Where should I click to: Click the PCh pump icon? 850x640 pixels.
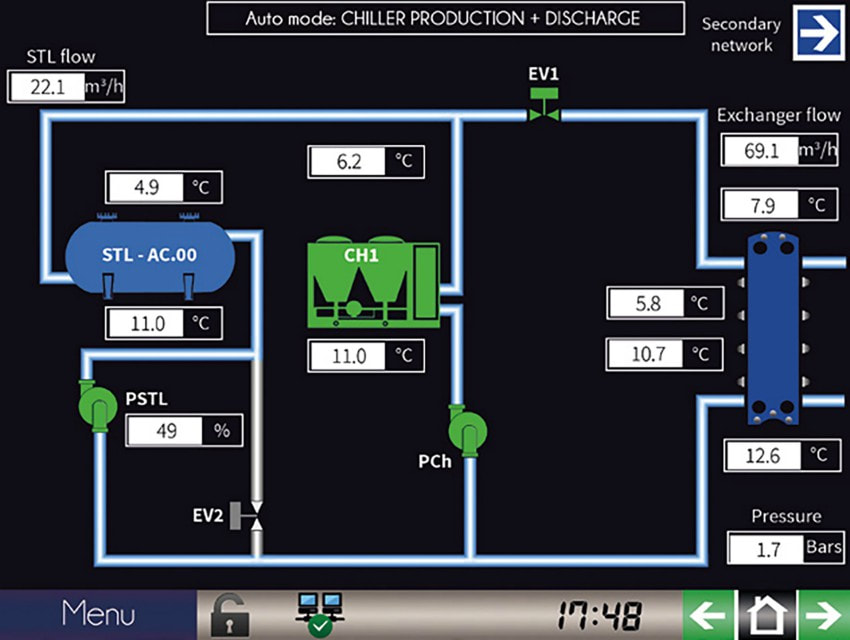point(465,430)
